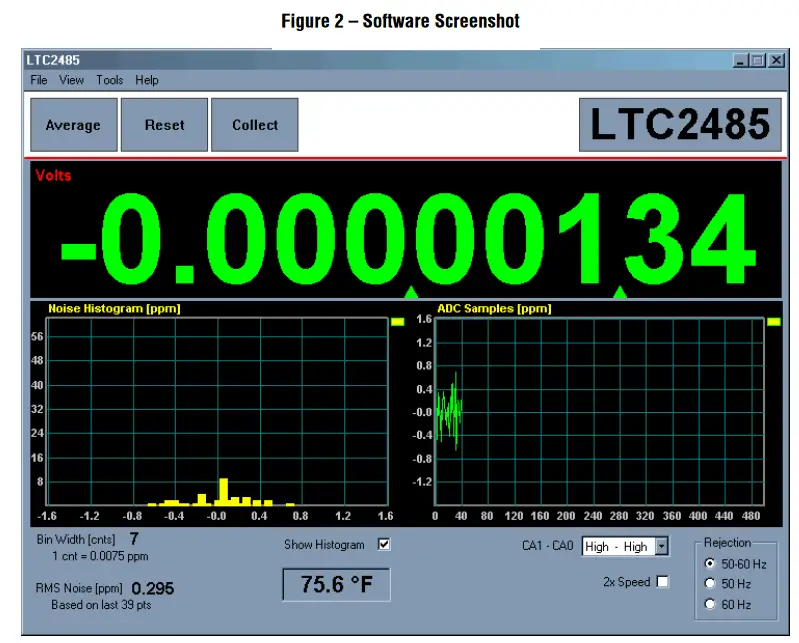Image resolution: width=799 pixels, height=643 pixels.
Task: Click the green voltage reading -0.0000134
Action: click(x=408, y=238)
